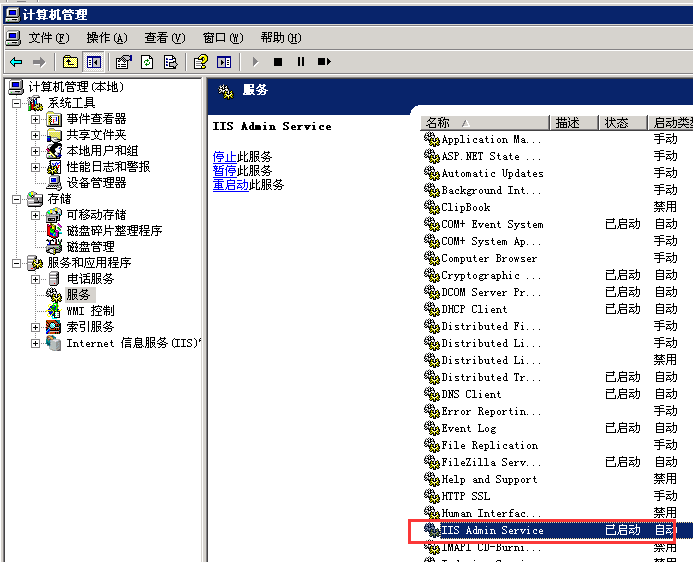Open the 查看(V) menu

click(164, 38)
